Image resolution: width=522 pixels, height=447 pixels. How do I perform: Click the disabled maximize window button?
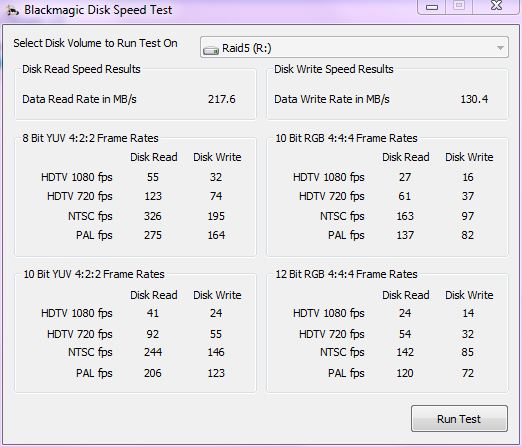[x=459, y=6]
